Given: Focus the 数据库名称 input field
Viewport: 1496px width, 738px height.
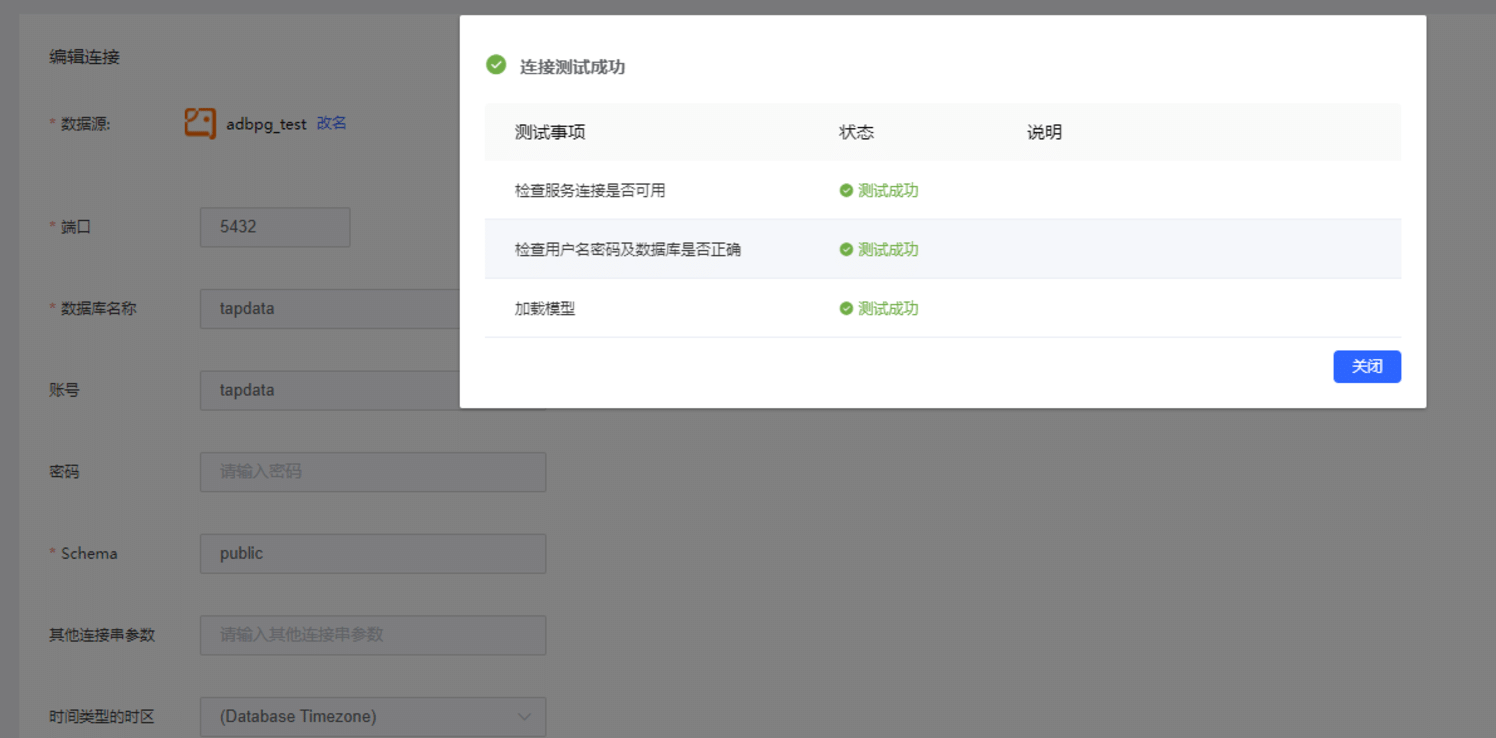Looking at the screenshot, I should point(373,308).
